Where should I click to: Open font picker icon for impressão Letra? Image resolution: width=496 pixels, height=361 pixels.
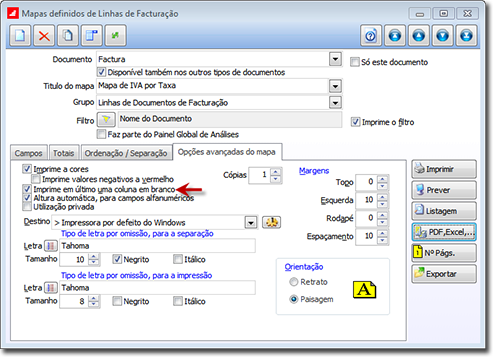(51, 288)
